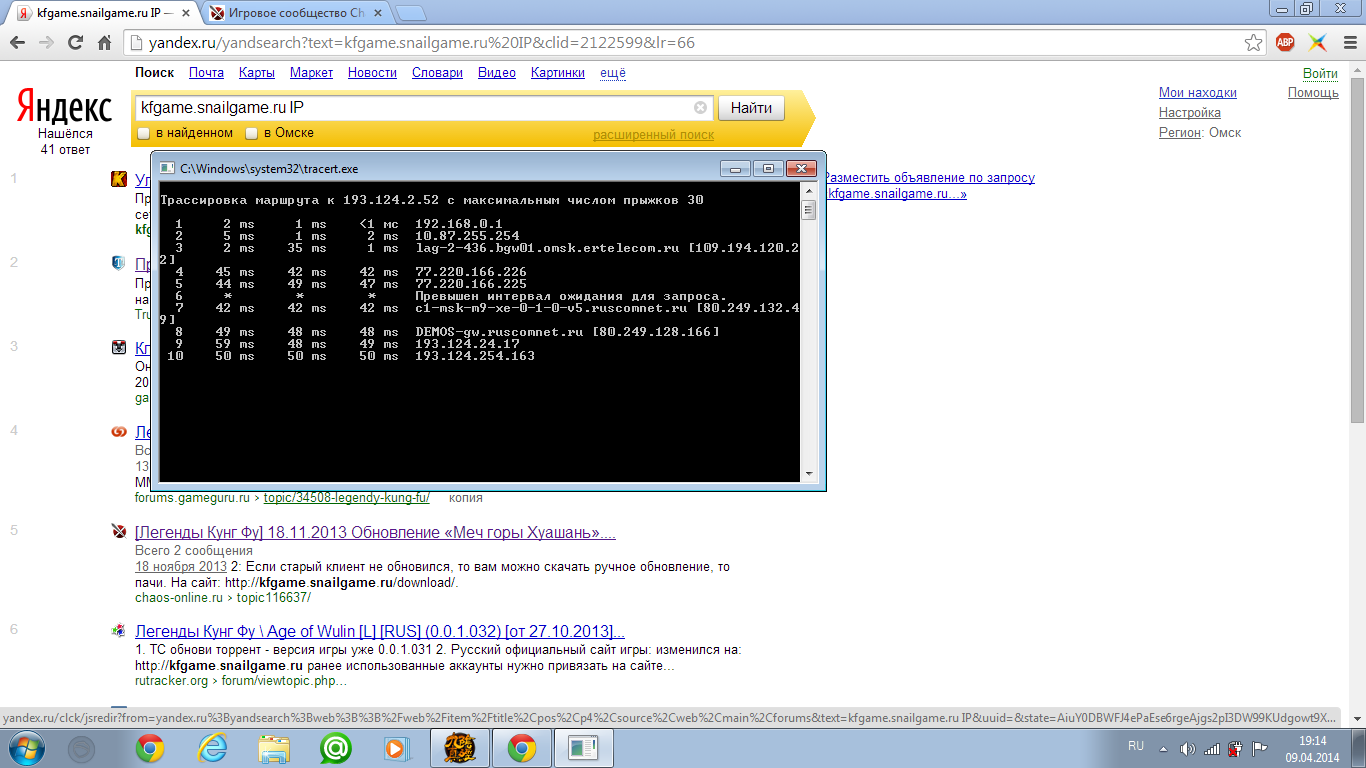
Task: Open the media player taskbar icon
Action: [x=397, y=747]
